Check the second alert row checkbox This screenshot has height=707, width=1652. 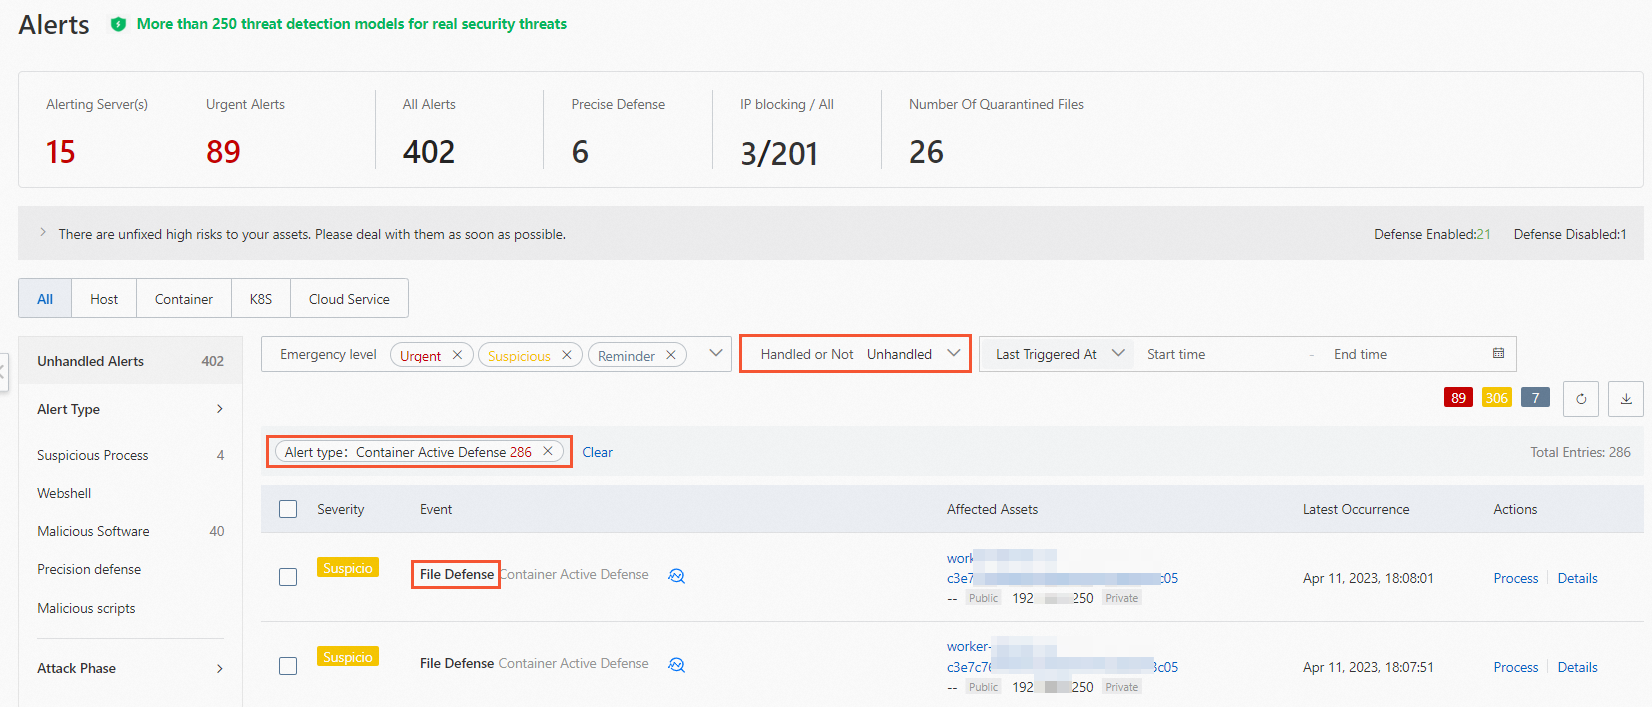[x=288, y=666]
